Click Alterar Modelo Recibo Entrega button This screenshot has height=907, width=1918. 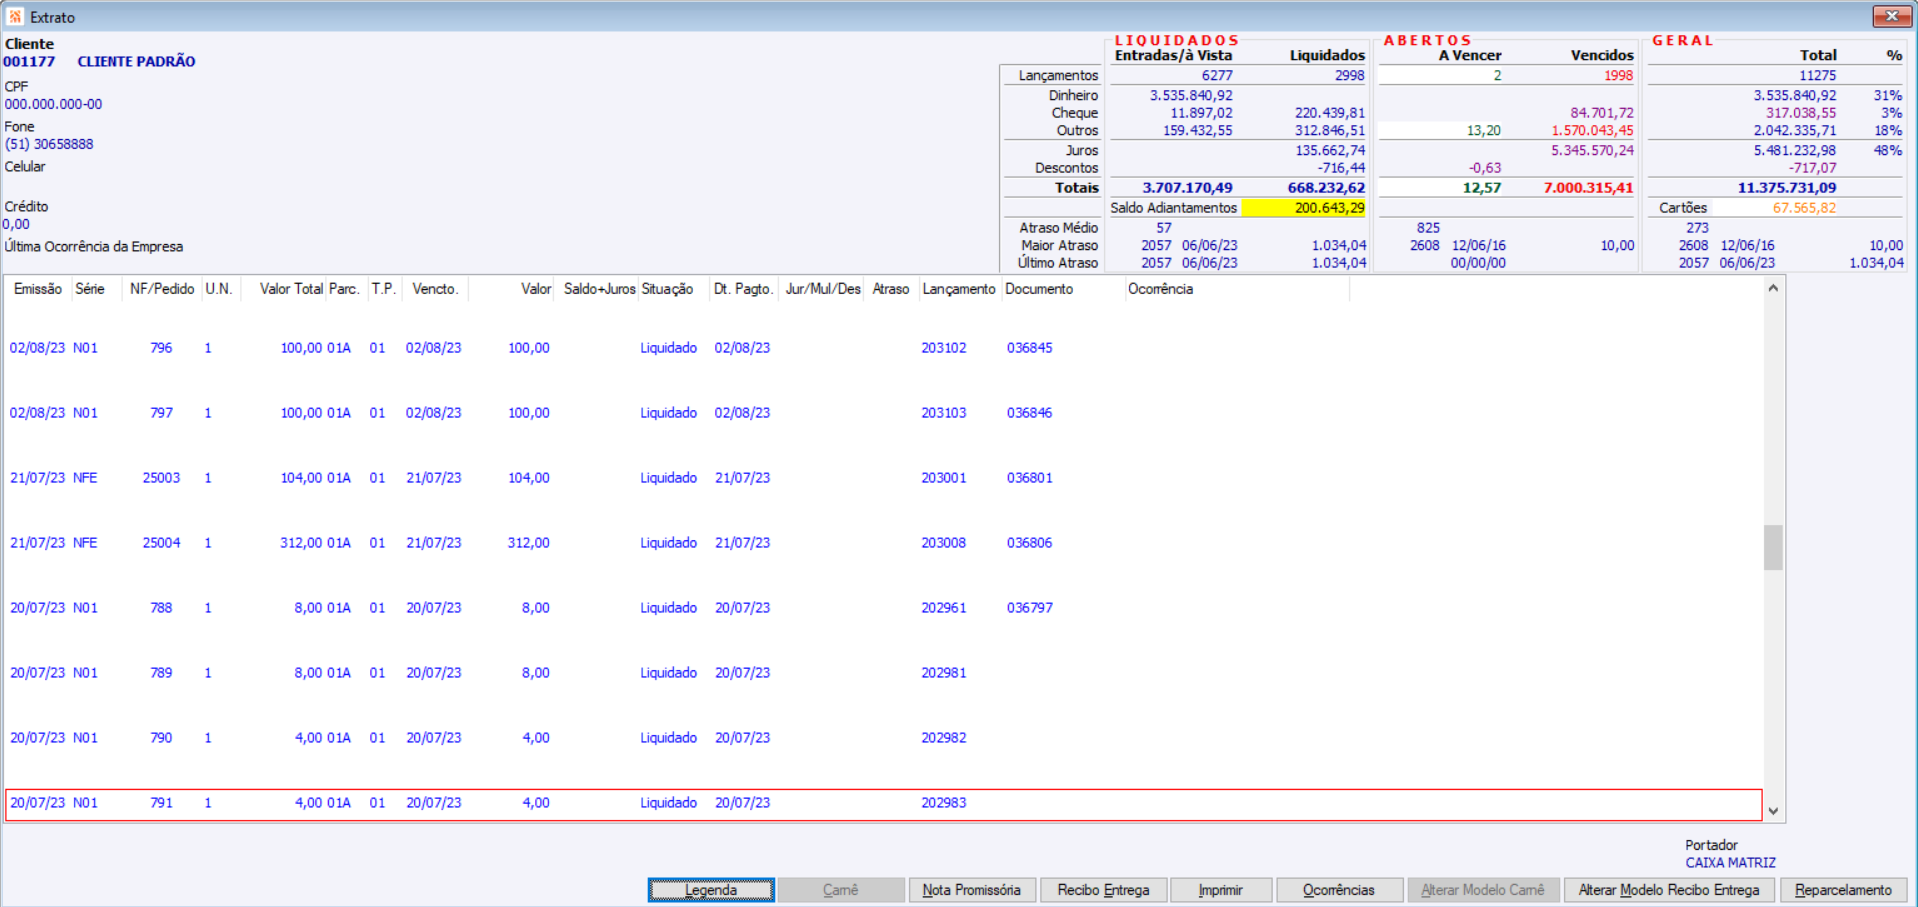1668,890
